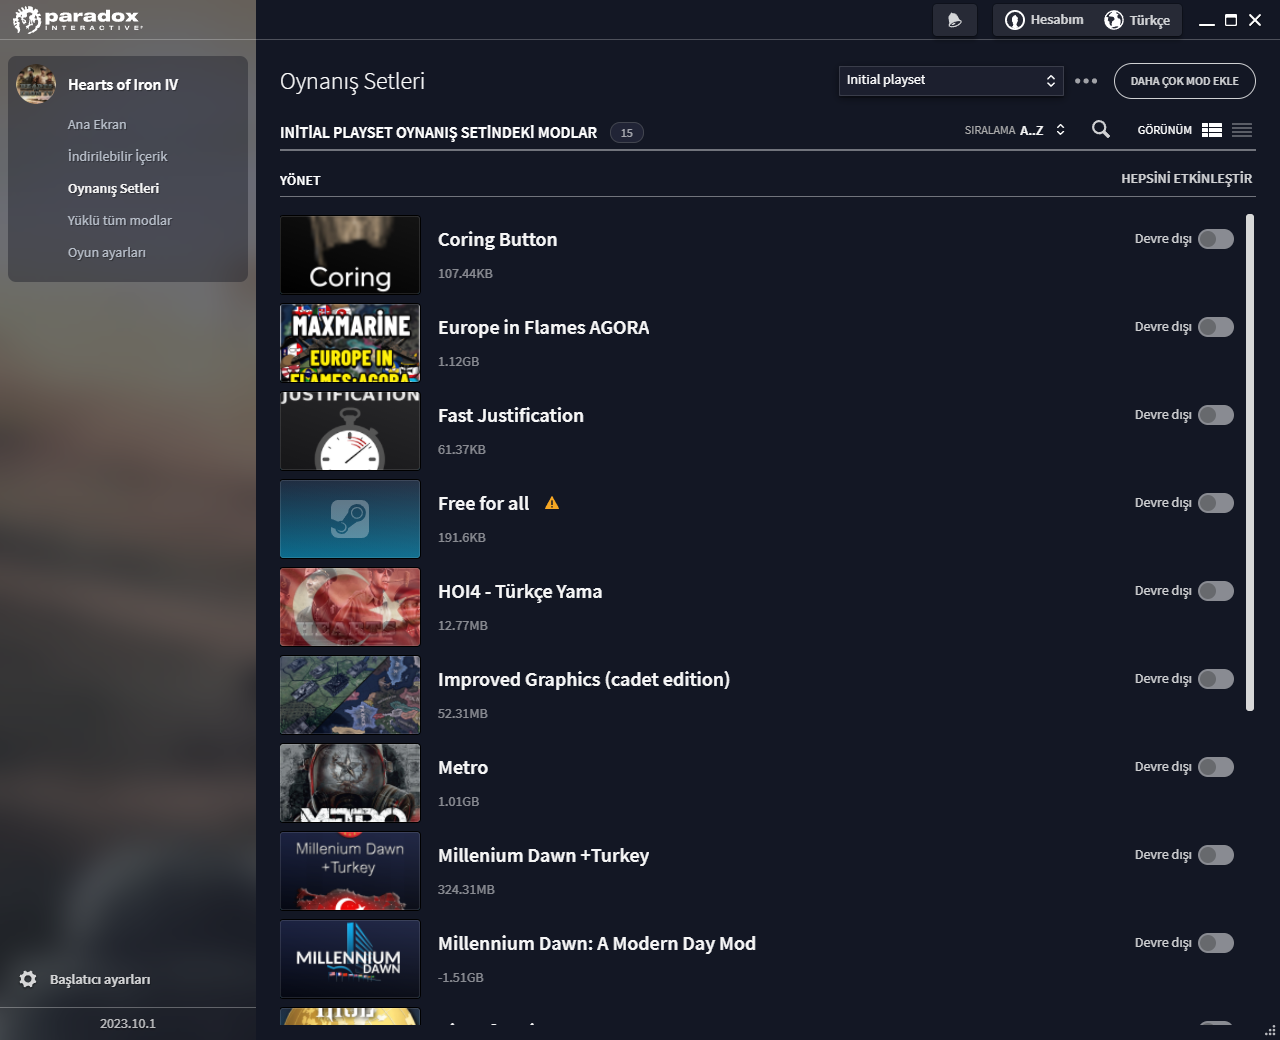This screenshot has width=1280, height=1040.
Task: Open Başlatıcı ayarları launcher settings
Action: [x=85, y=979]
